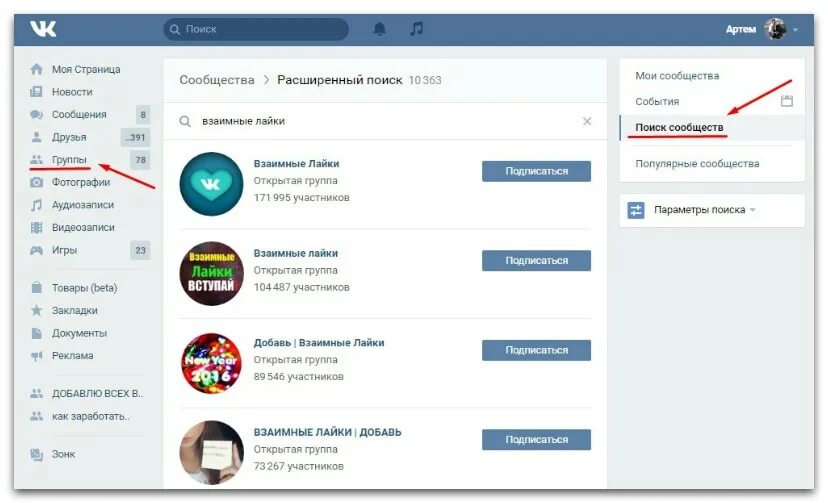Screen dimensions: 828x503
Task: Open Закладки in left menu
Action: pyautogui.click(x=74, y=310)
